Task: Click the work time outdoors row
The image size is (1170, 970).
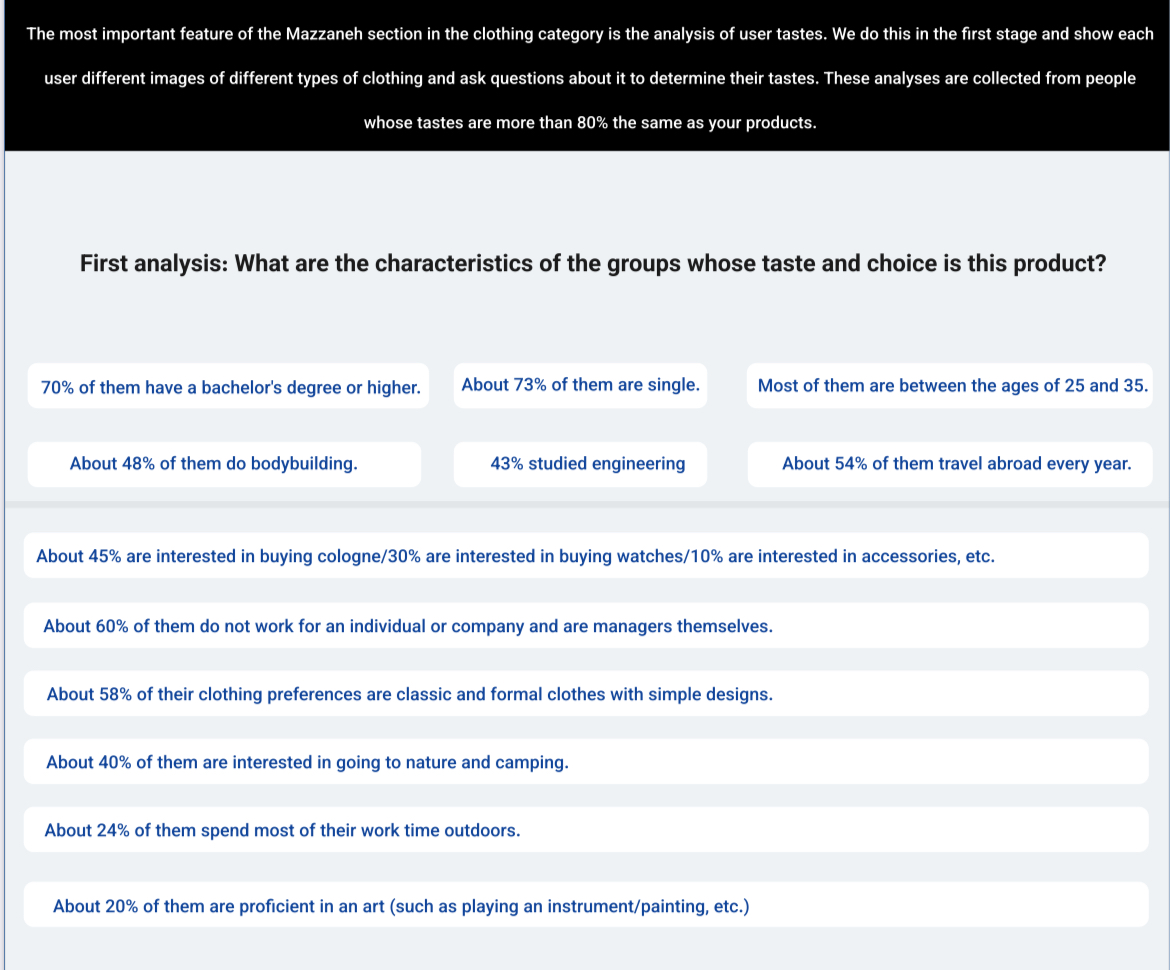Action: pos(282,830)
